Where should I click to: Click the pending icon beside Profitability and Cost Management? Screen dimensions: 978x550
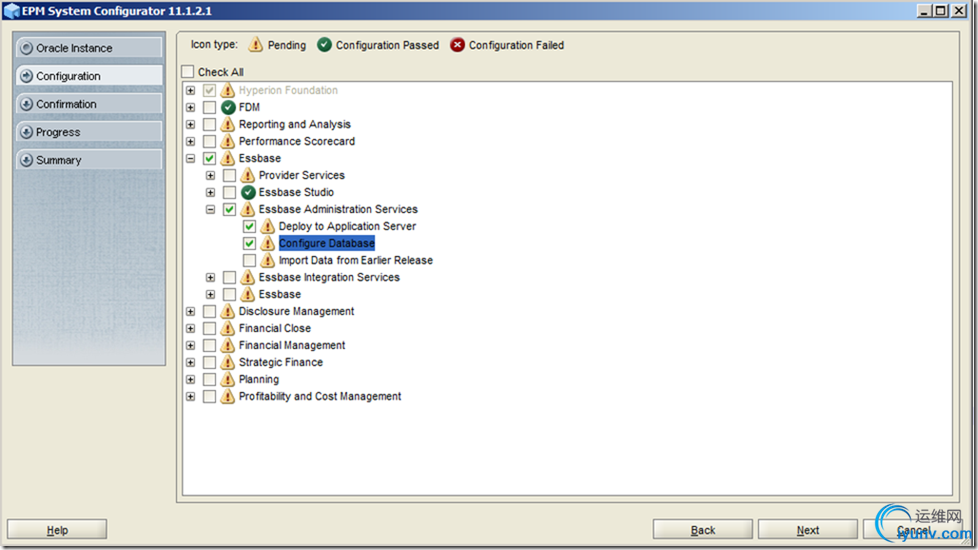pos(228,396)
